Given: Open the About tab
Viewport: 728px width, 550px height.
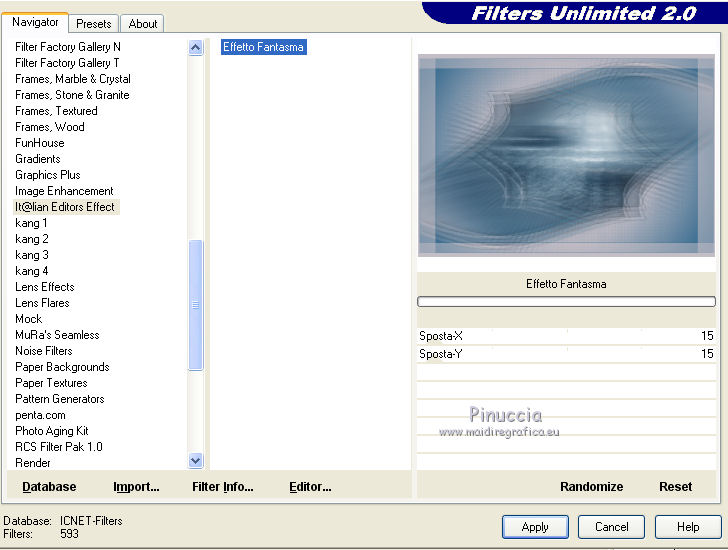Looking at the screenshot, I should pyautogui.click(x=143, y=24).
